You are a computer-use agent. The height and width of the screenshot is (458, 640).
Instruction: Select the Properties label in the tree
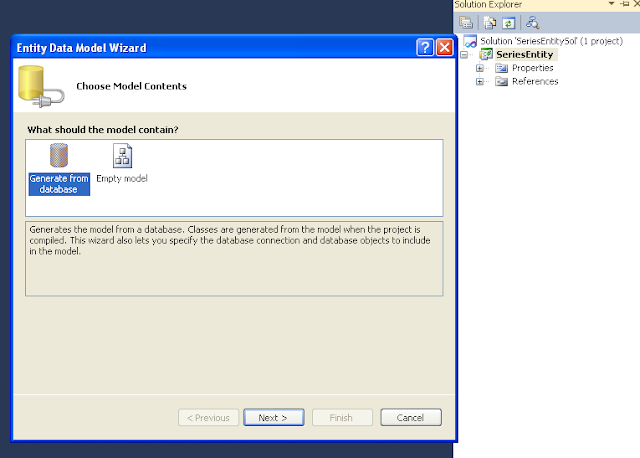(x=533, y=68)
